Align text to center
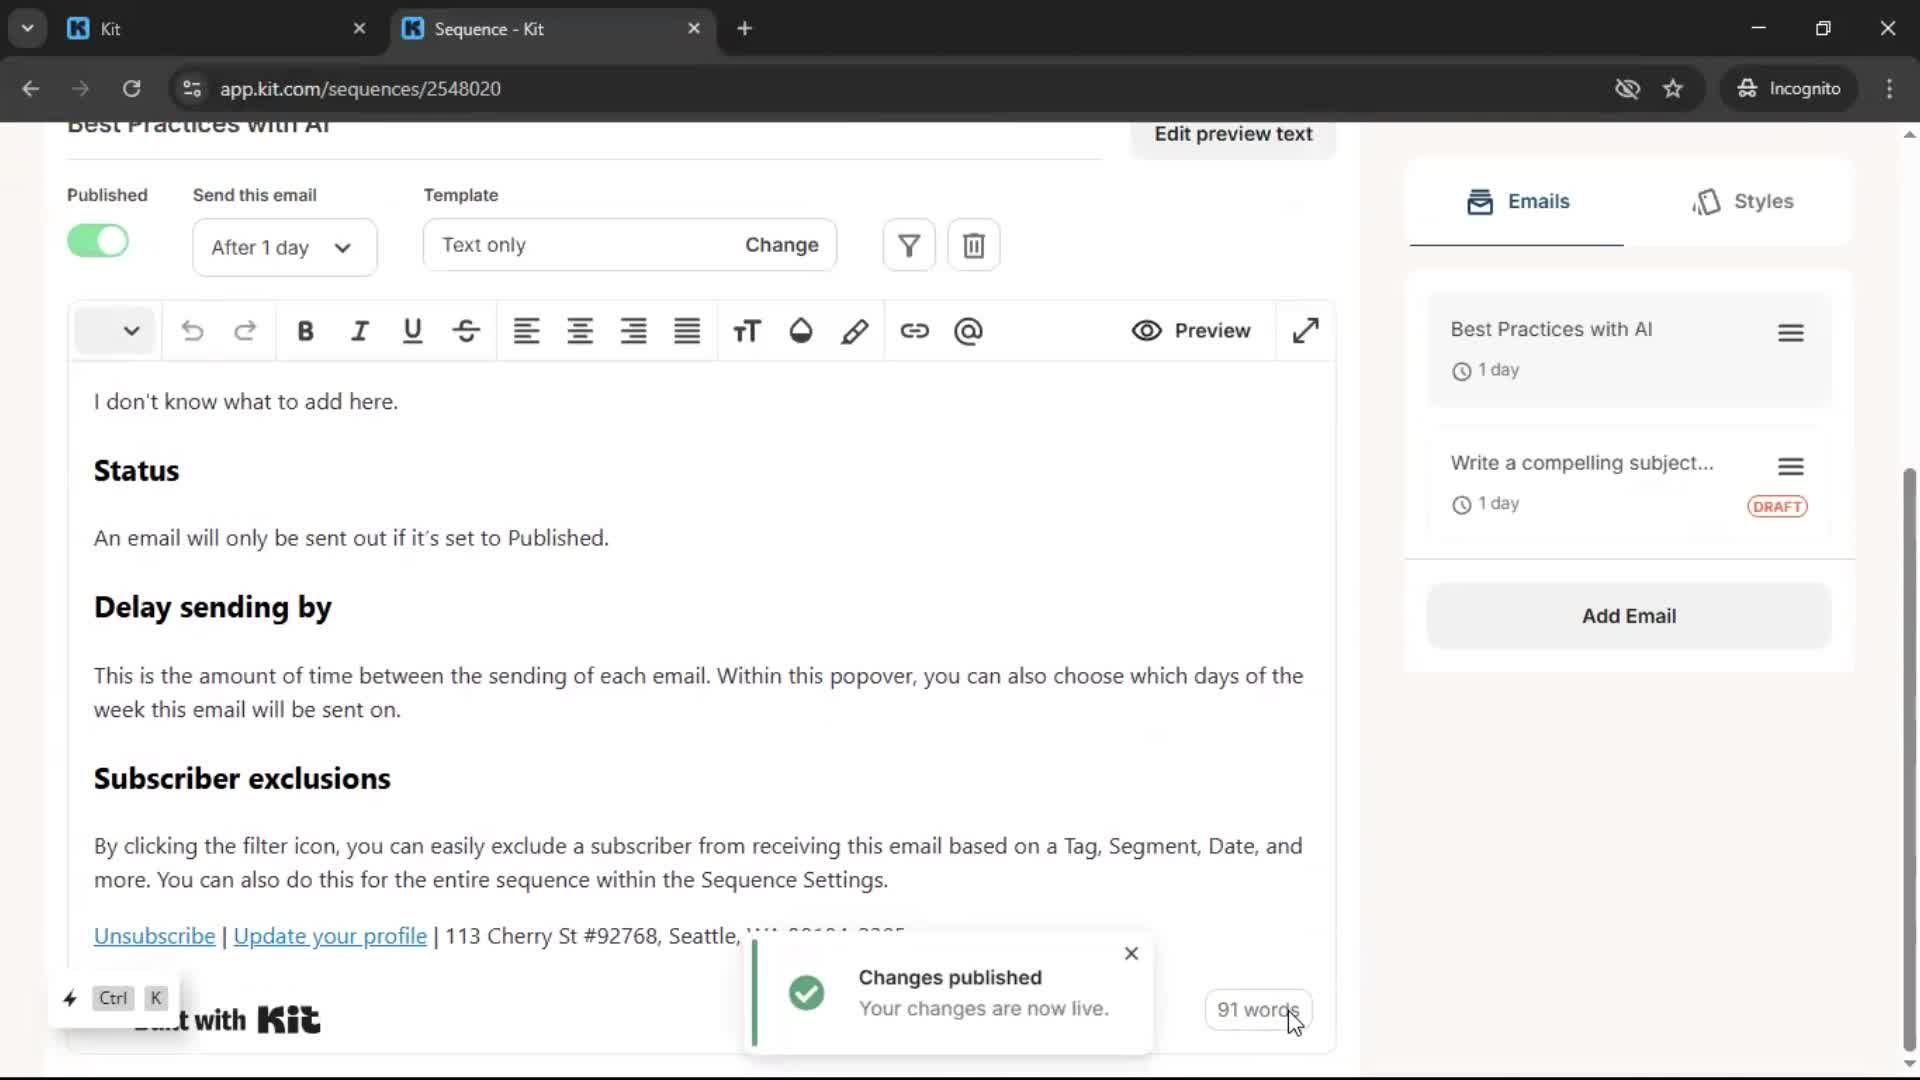The width and height of the screenshot is (1920, 1080). tap(580, 331)
